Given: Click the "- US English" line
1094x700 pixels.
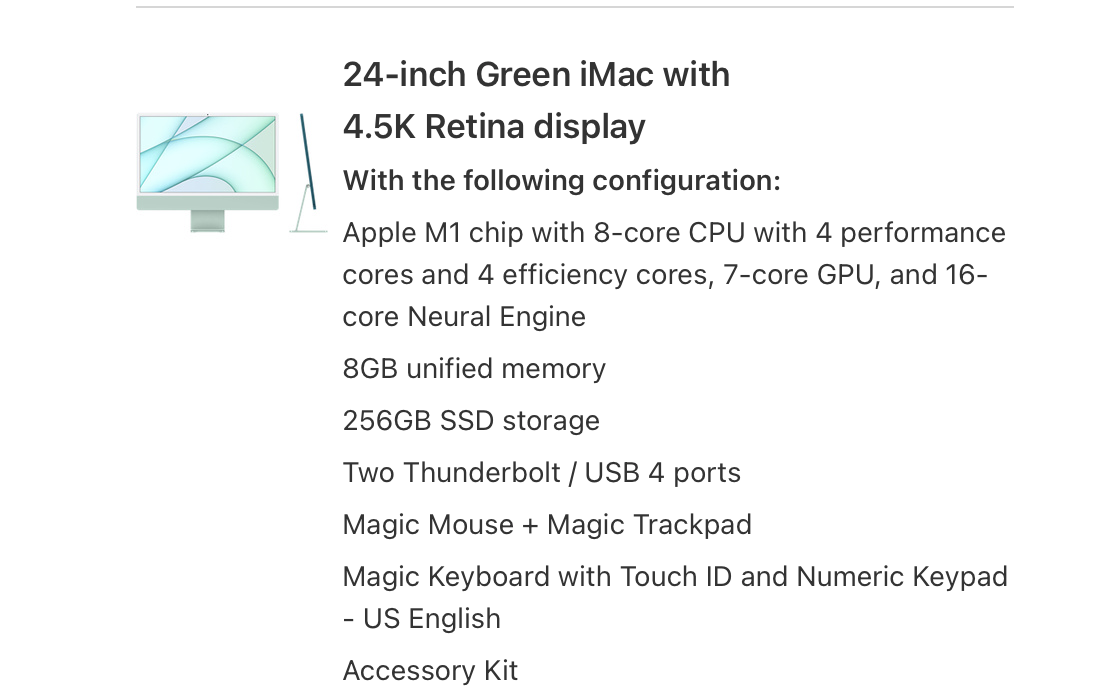Looking at the screenshot, I should click(x=421, y=619).
